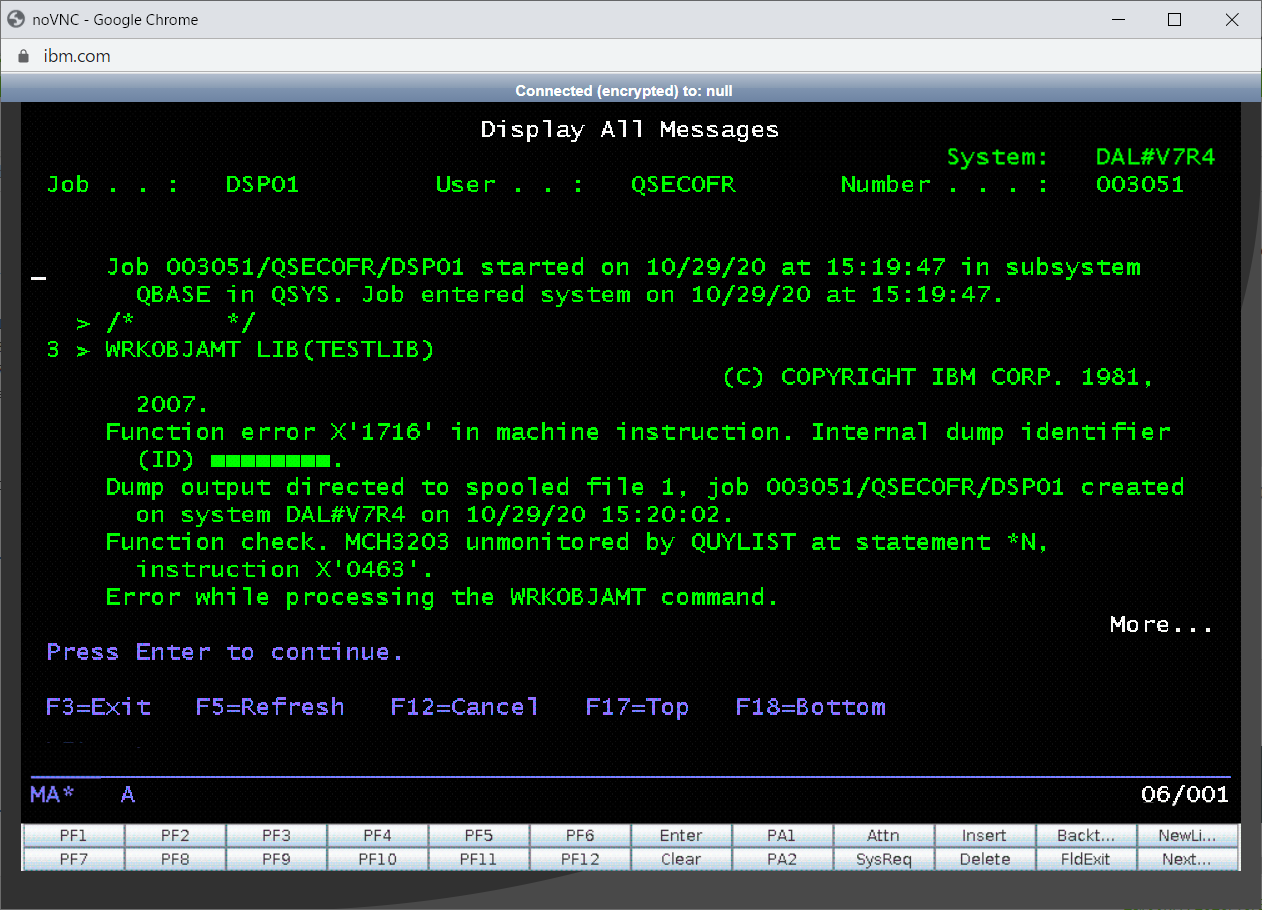The height and width of the screenshot is (910, 1262).
Task: Click the PF2 key button
Action: pyautogui.click(x=175, y=835)
